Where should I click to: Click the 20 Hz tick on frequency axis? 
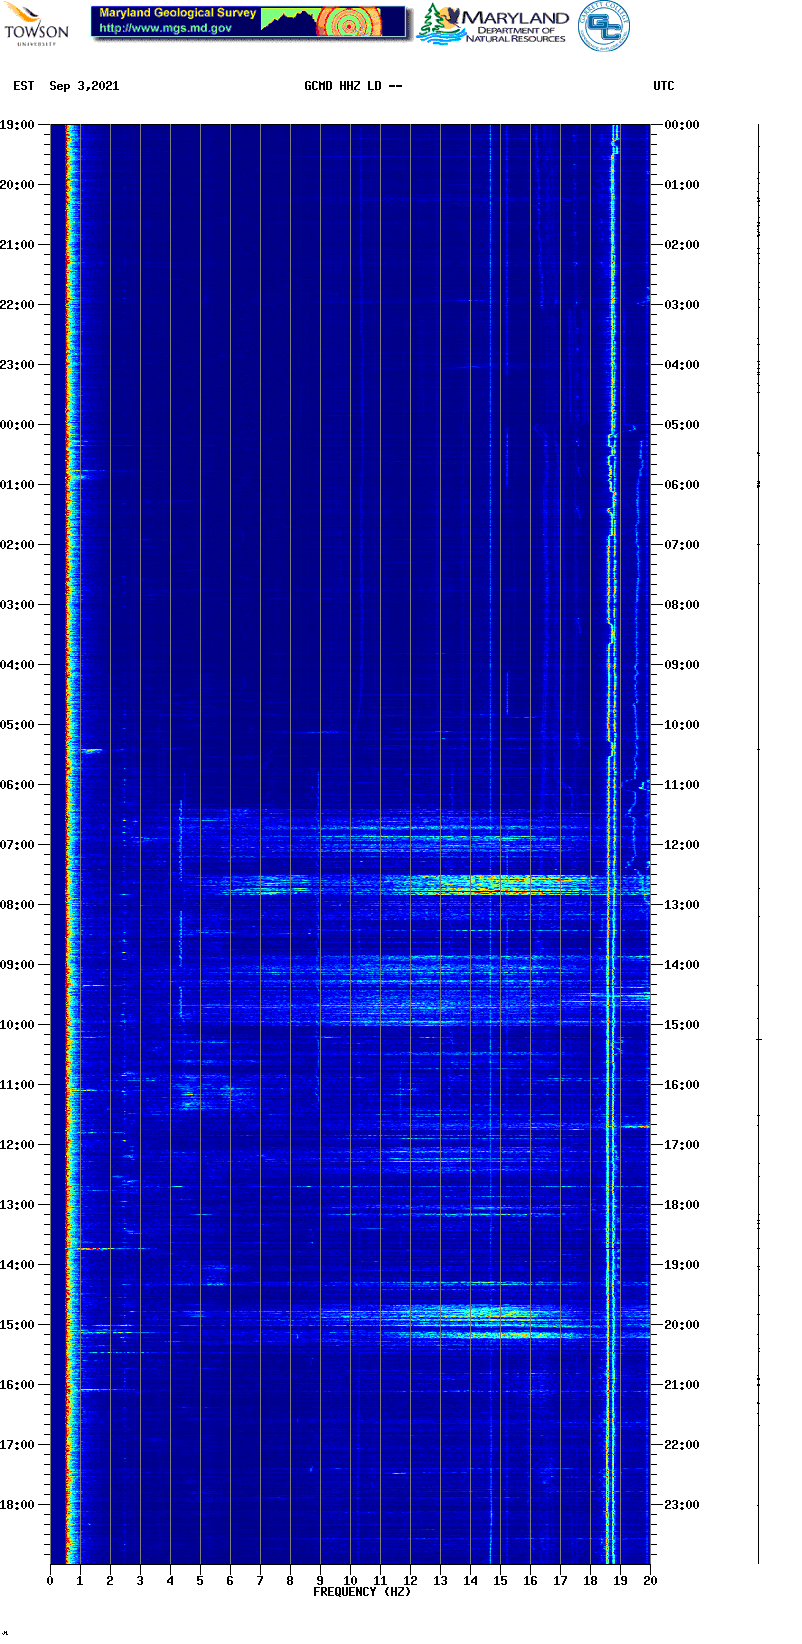650,1581
